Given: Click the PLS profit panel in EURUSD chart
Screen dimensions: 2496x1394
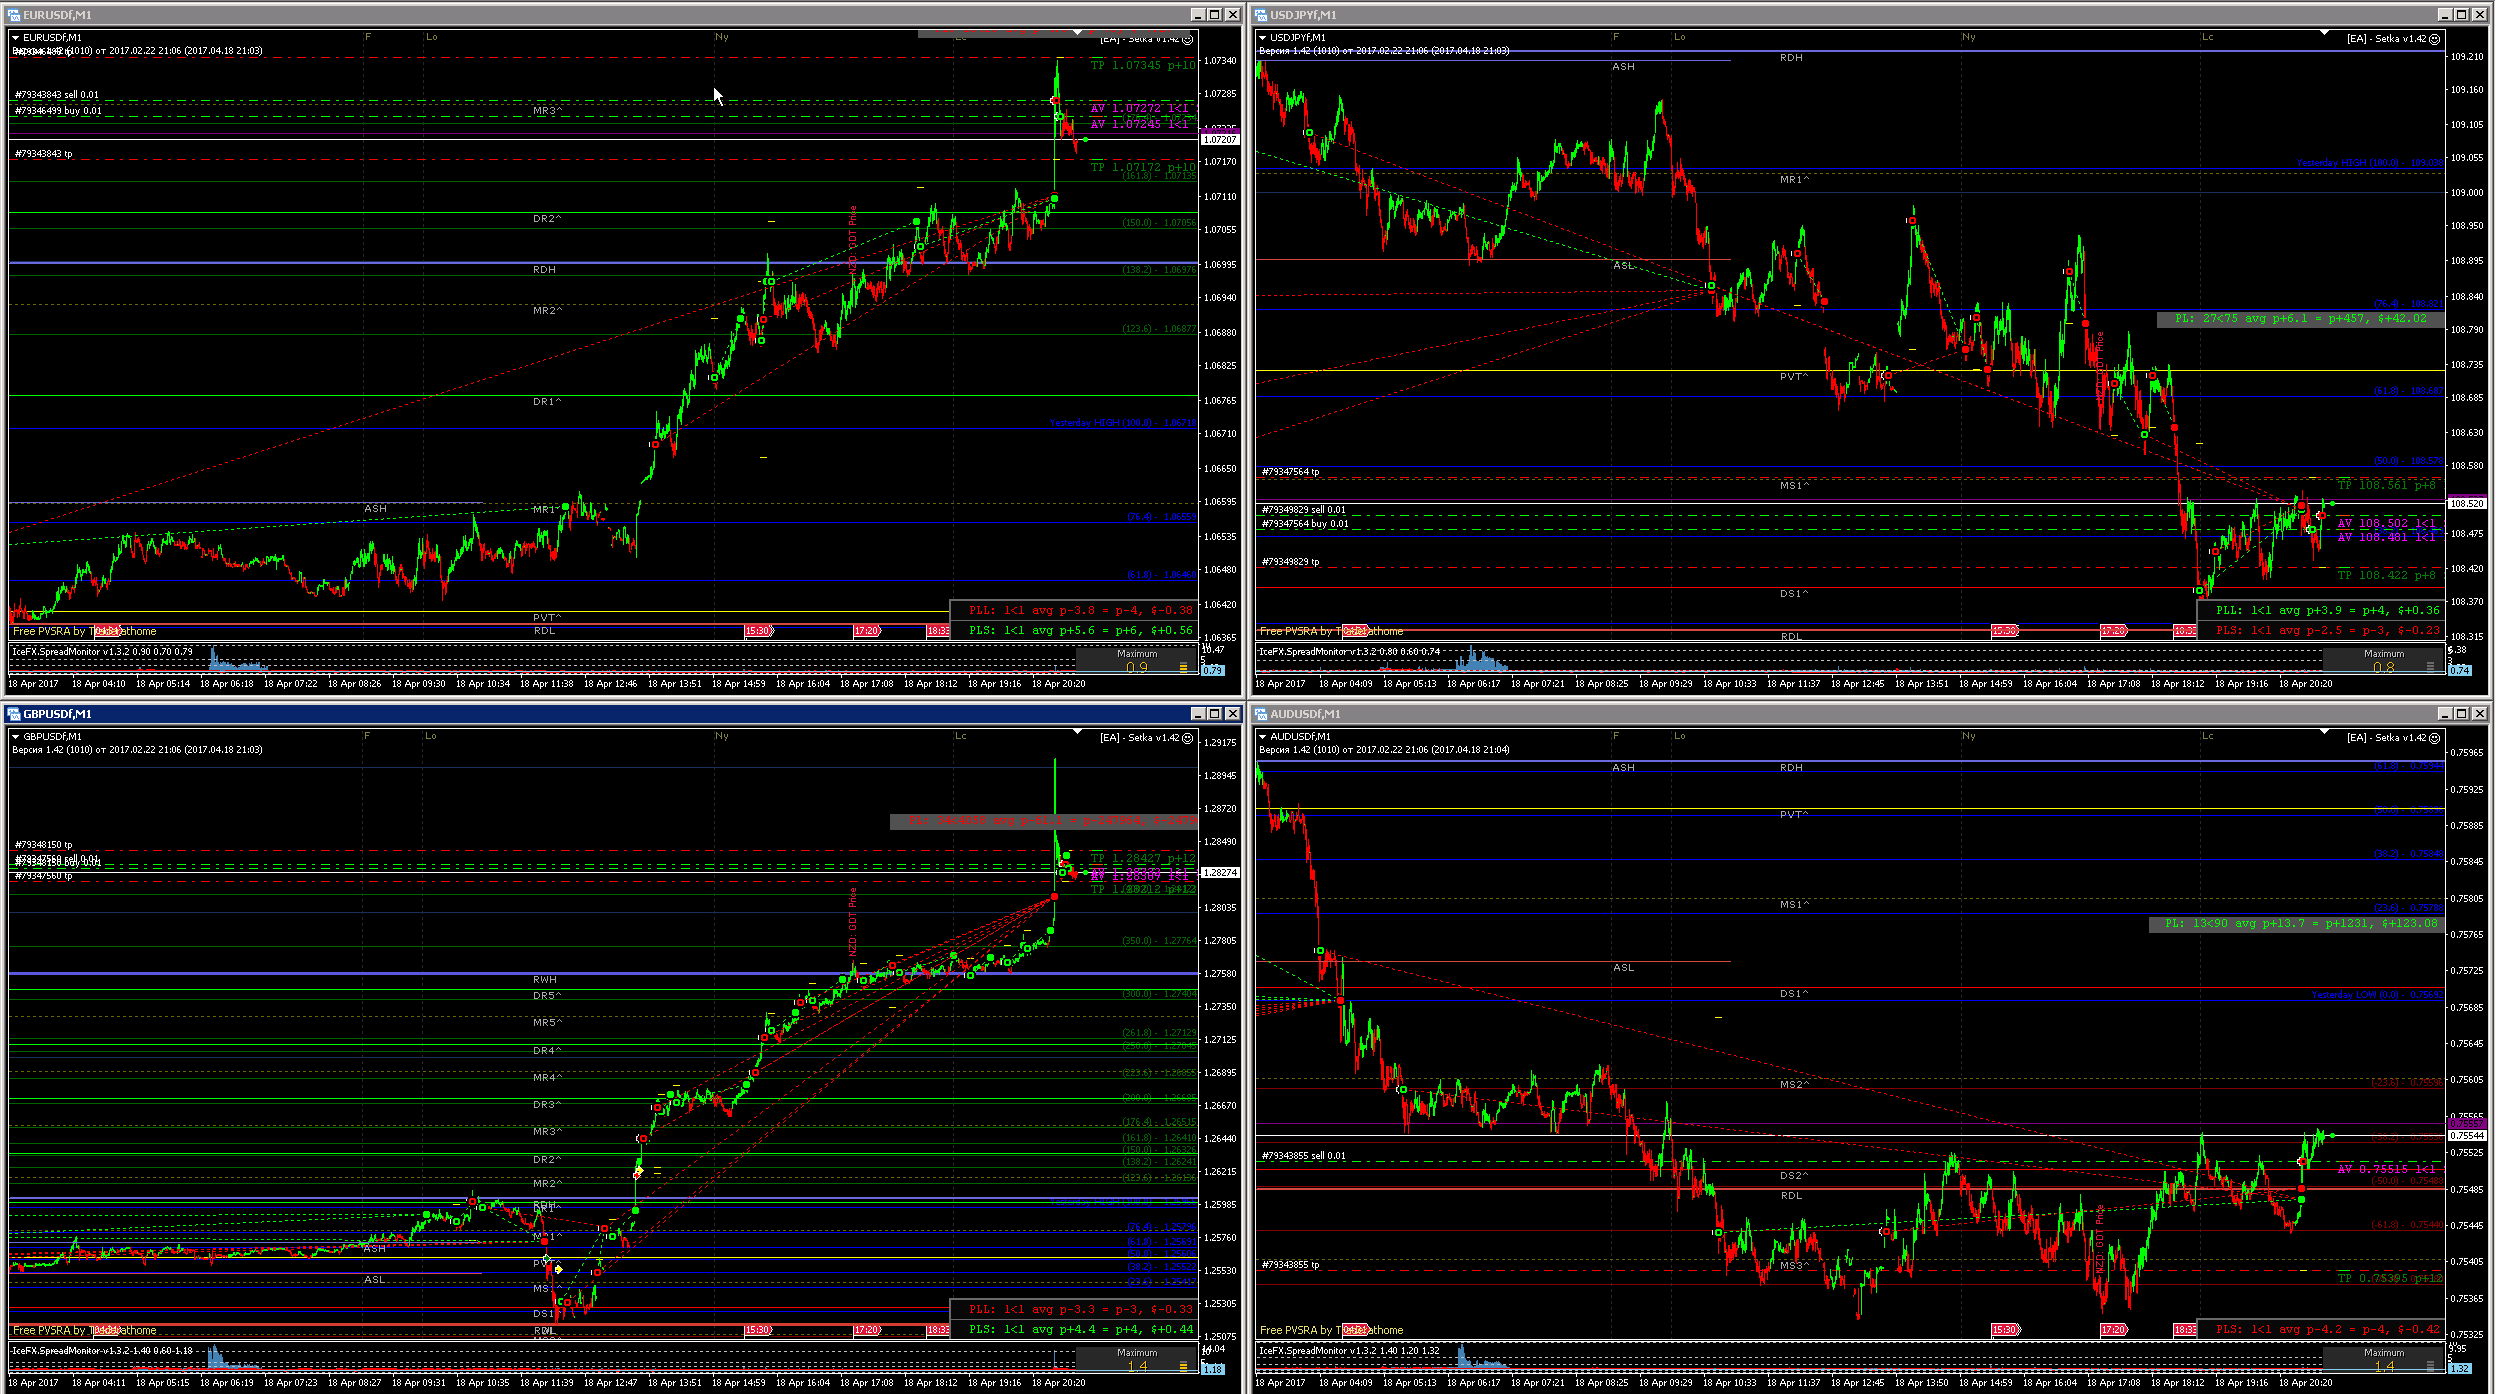Looking at the screenshot, I should point(1074,630).
